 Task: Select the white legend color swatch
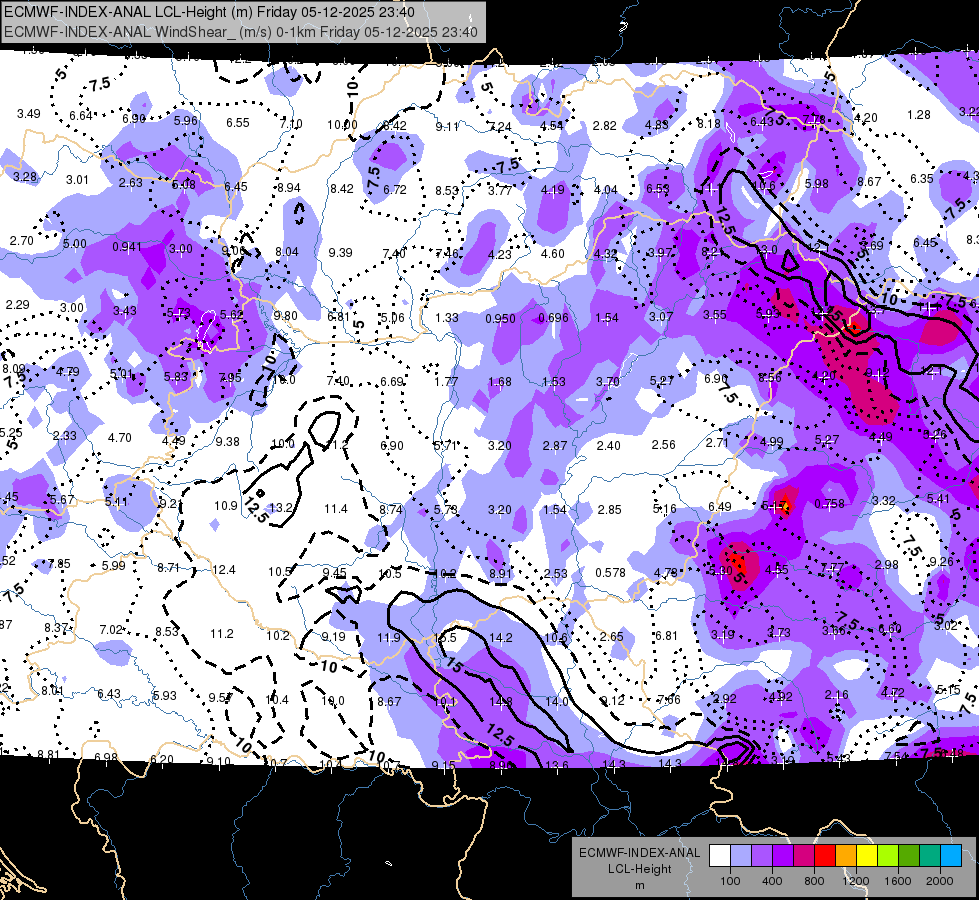(720, 856)
